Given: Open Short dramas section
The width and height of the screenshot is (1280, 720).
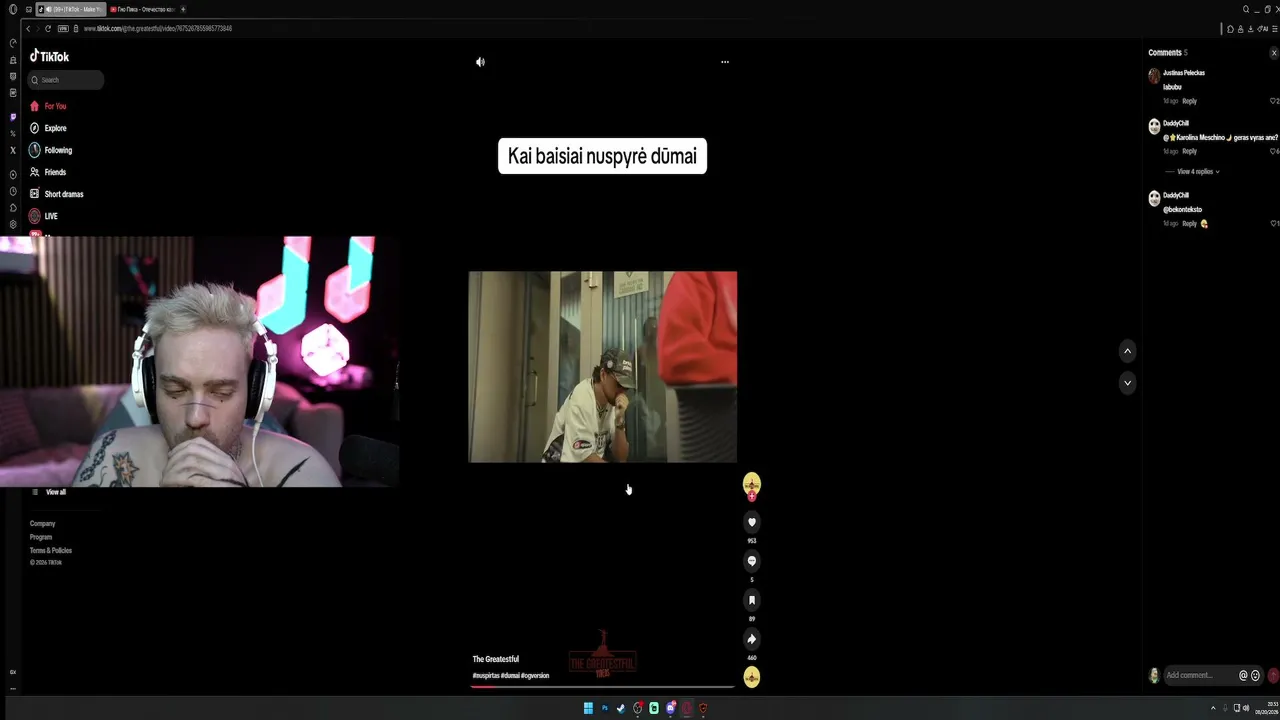Looking at the screenshot, I should pyautogui.click(x=56, y=194).
